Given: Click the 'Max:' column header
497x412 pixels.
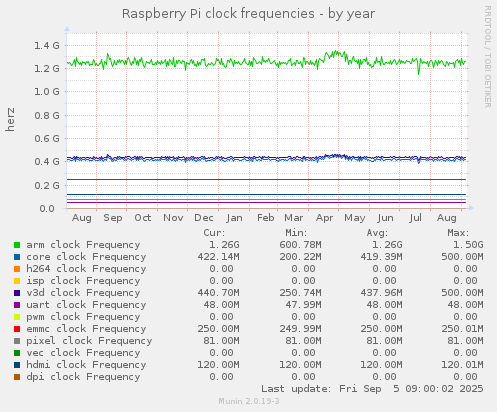Looking at the screenshot, I should point(458,233).
